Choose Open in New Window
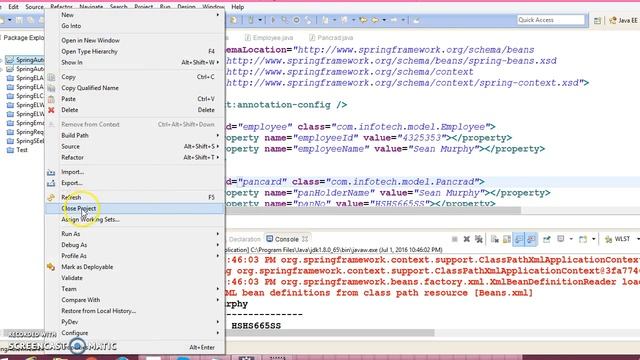640x360 pixels. click(x=135, y=41)
